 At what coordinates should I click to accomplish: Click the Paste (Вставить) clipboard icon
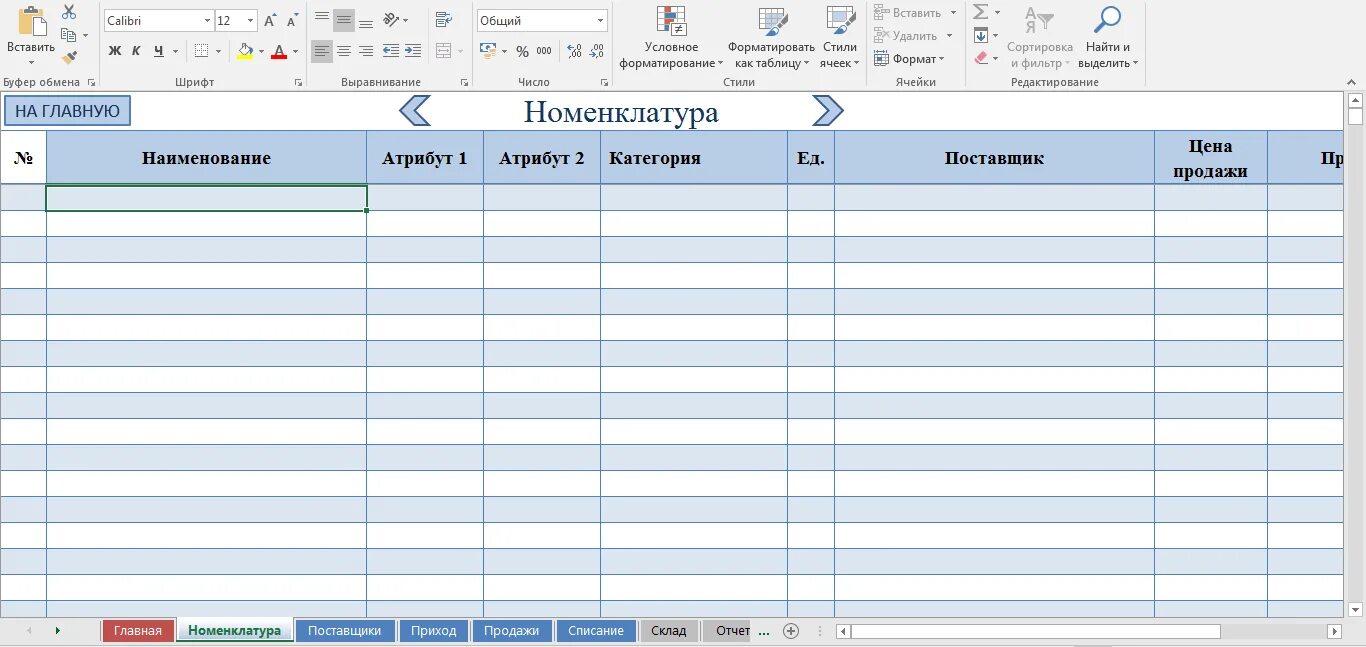pos(31,22)
